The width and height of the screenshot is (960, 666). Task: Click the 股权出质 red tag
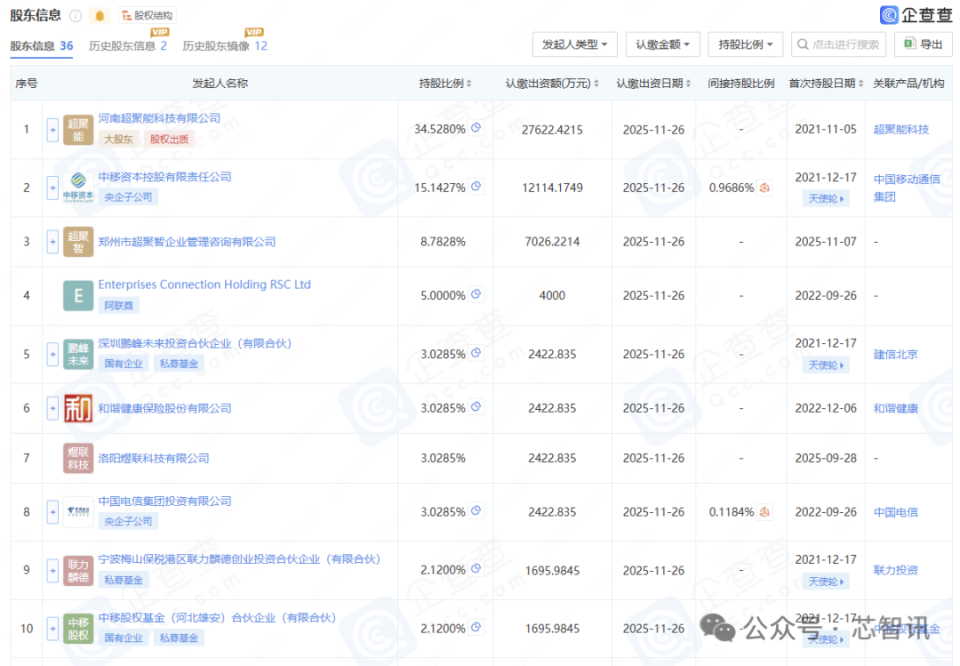click(x=169, y=139)
